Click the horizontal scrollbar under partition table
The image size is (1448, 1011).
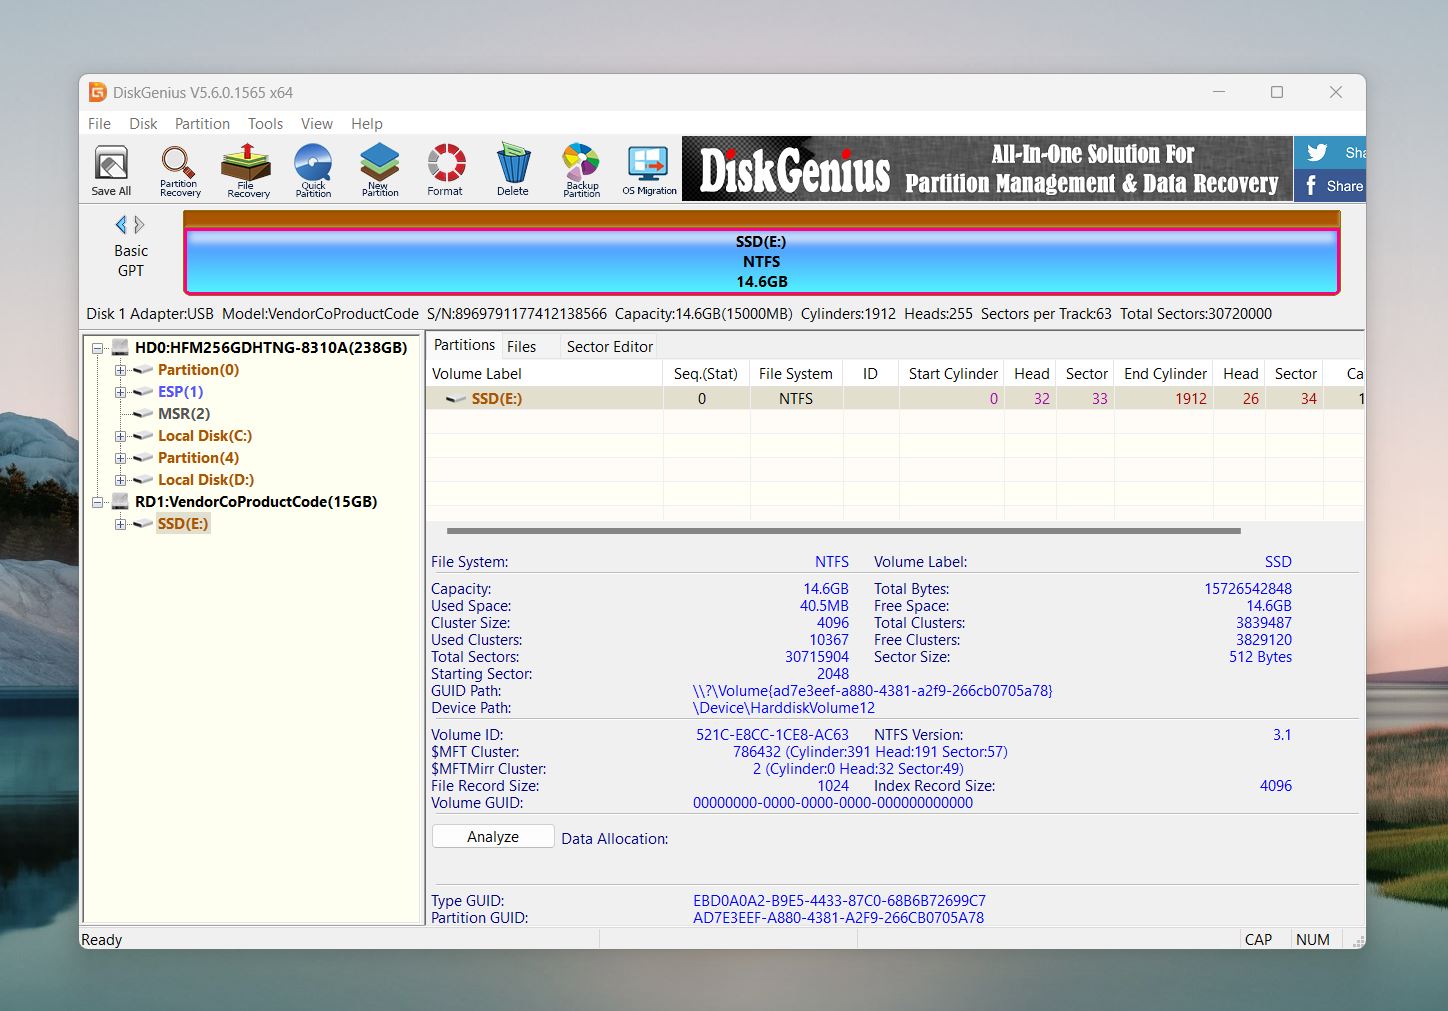tap(843, 531)
